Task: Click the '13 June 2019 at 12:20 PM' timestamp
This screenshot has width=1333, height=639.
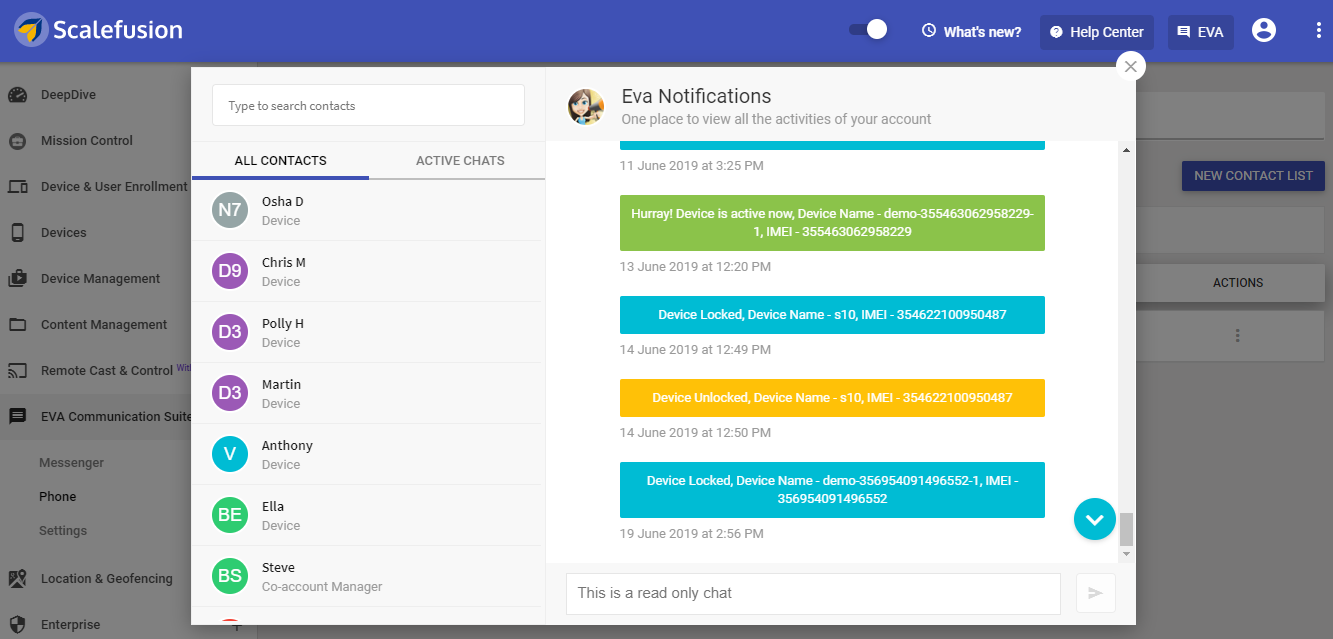Action: pyautogui.click(x=695, y=267)
